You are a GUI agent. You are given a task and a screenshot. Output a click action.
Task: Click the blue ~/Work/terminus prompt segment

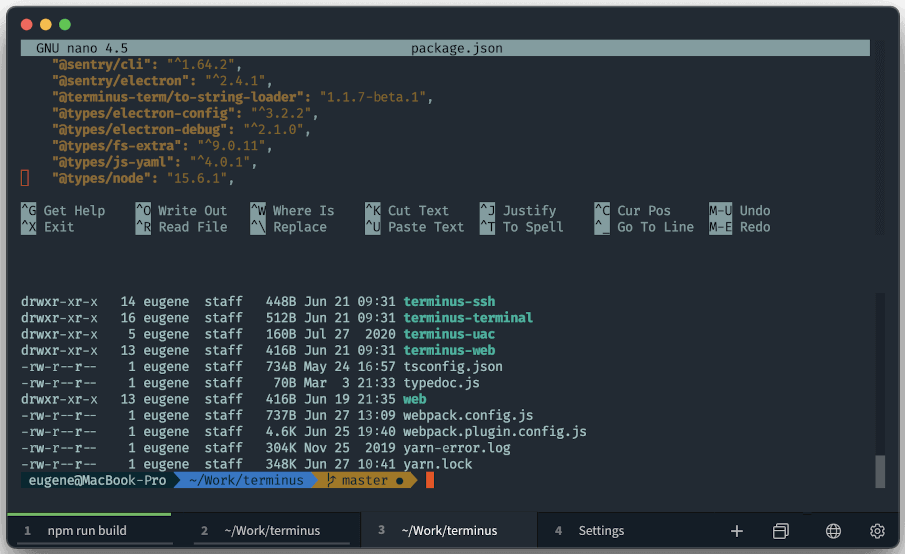coord(246,481)
